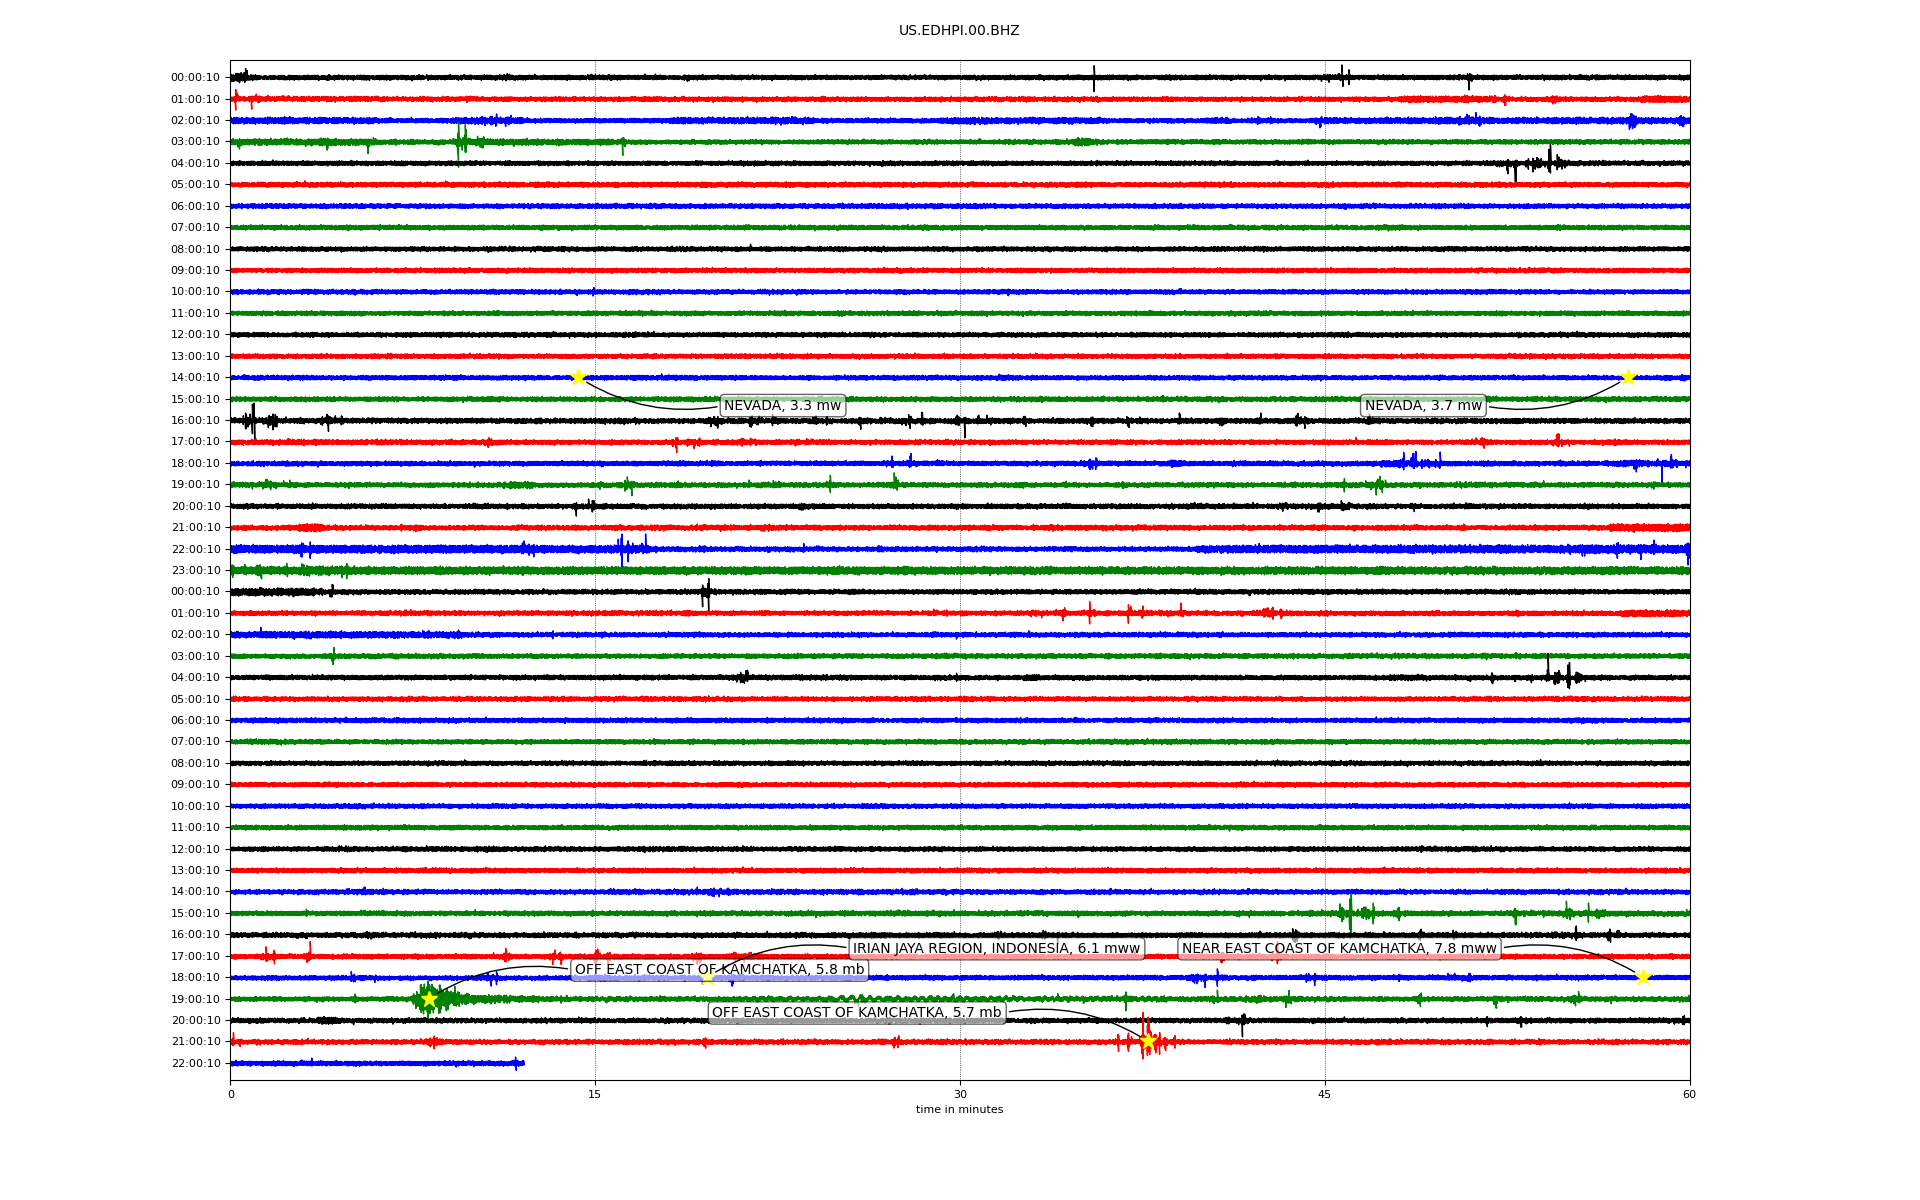
Task: Click the star marking Nevada 3.3 mw event
Action: [578, 377]
